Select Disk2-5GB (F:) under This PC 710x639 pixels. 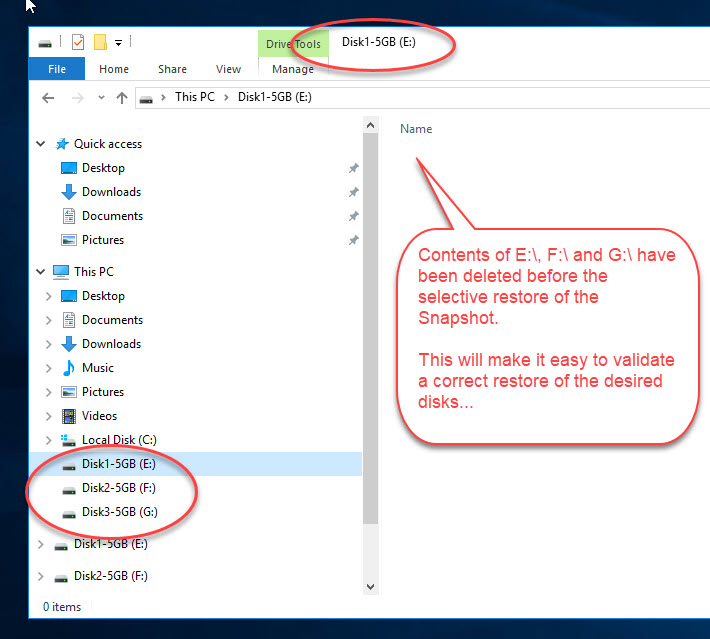pos(118,488)
